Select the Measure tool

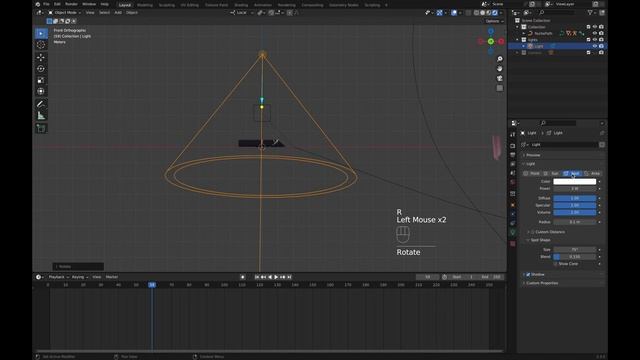point(41,116)
